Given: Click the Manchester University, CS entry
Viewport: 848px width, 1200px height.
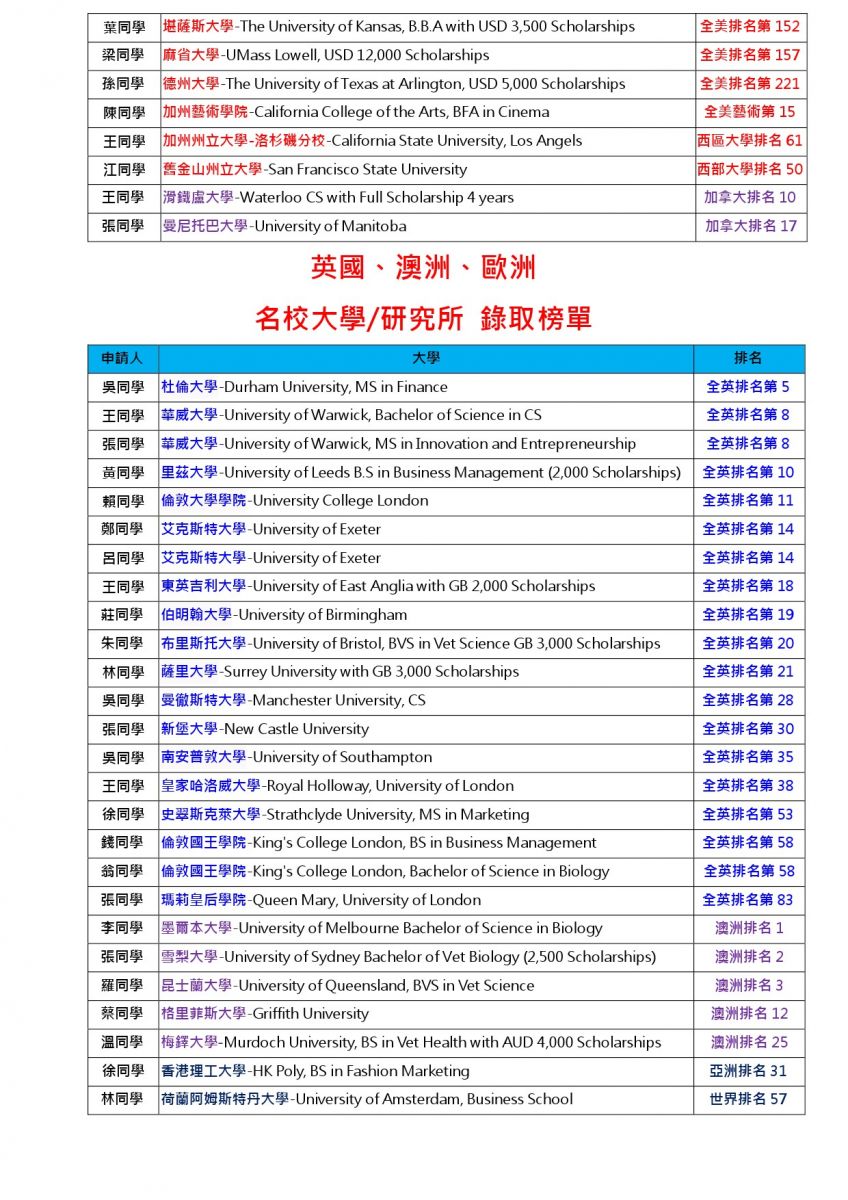Looking at the screenshot, I should pos(294,700).
